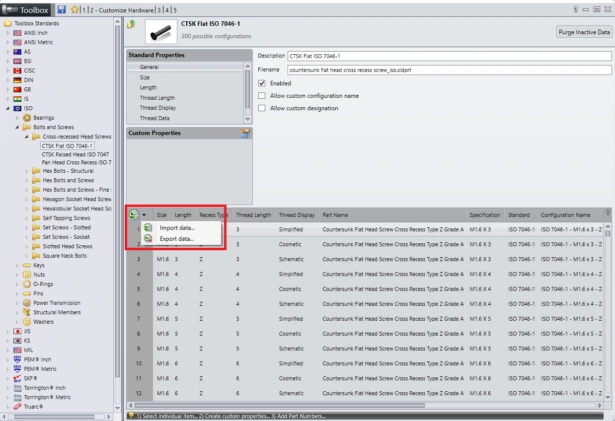Viewport: 615px width, 421px height.
Task: Click the status bar lightbulb tip icon
Action: [x=131, y=416]
